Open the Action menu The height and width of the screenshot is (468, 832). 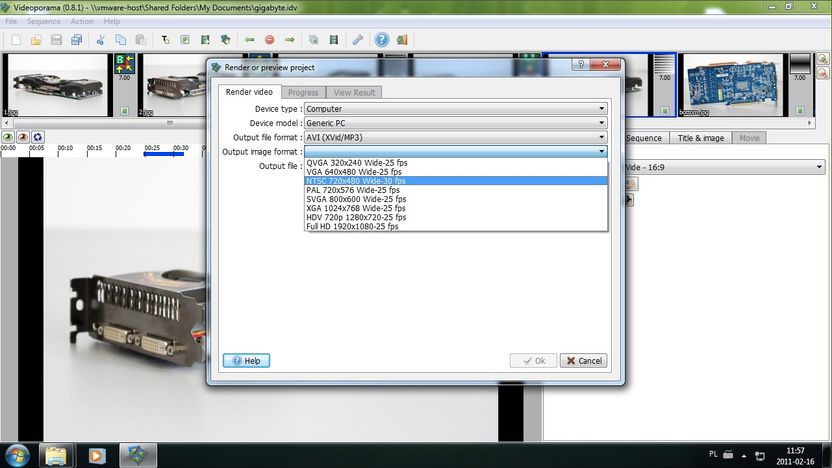[x=82, y=21]
